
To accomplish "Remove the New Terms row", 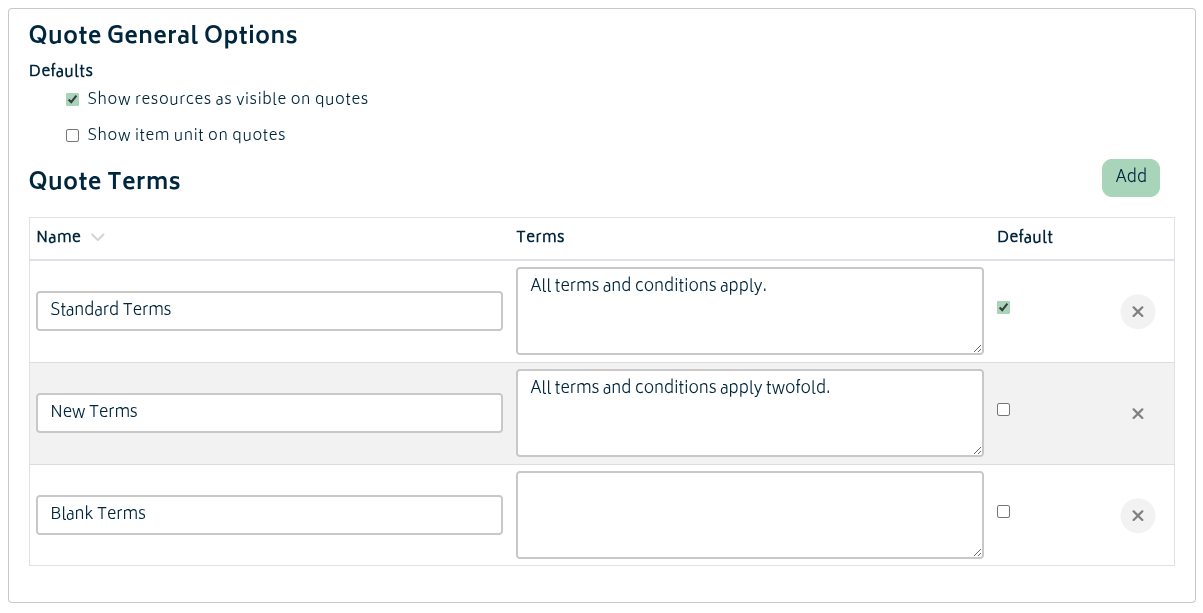I will (x=1137, y=414).
